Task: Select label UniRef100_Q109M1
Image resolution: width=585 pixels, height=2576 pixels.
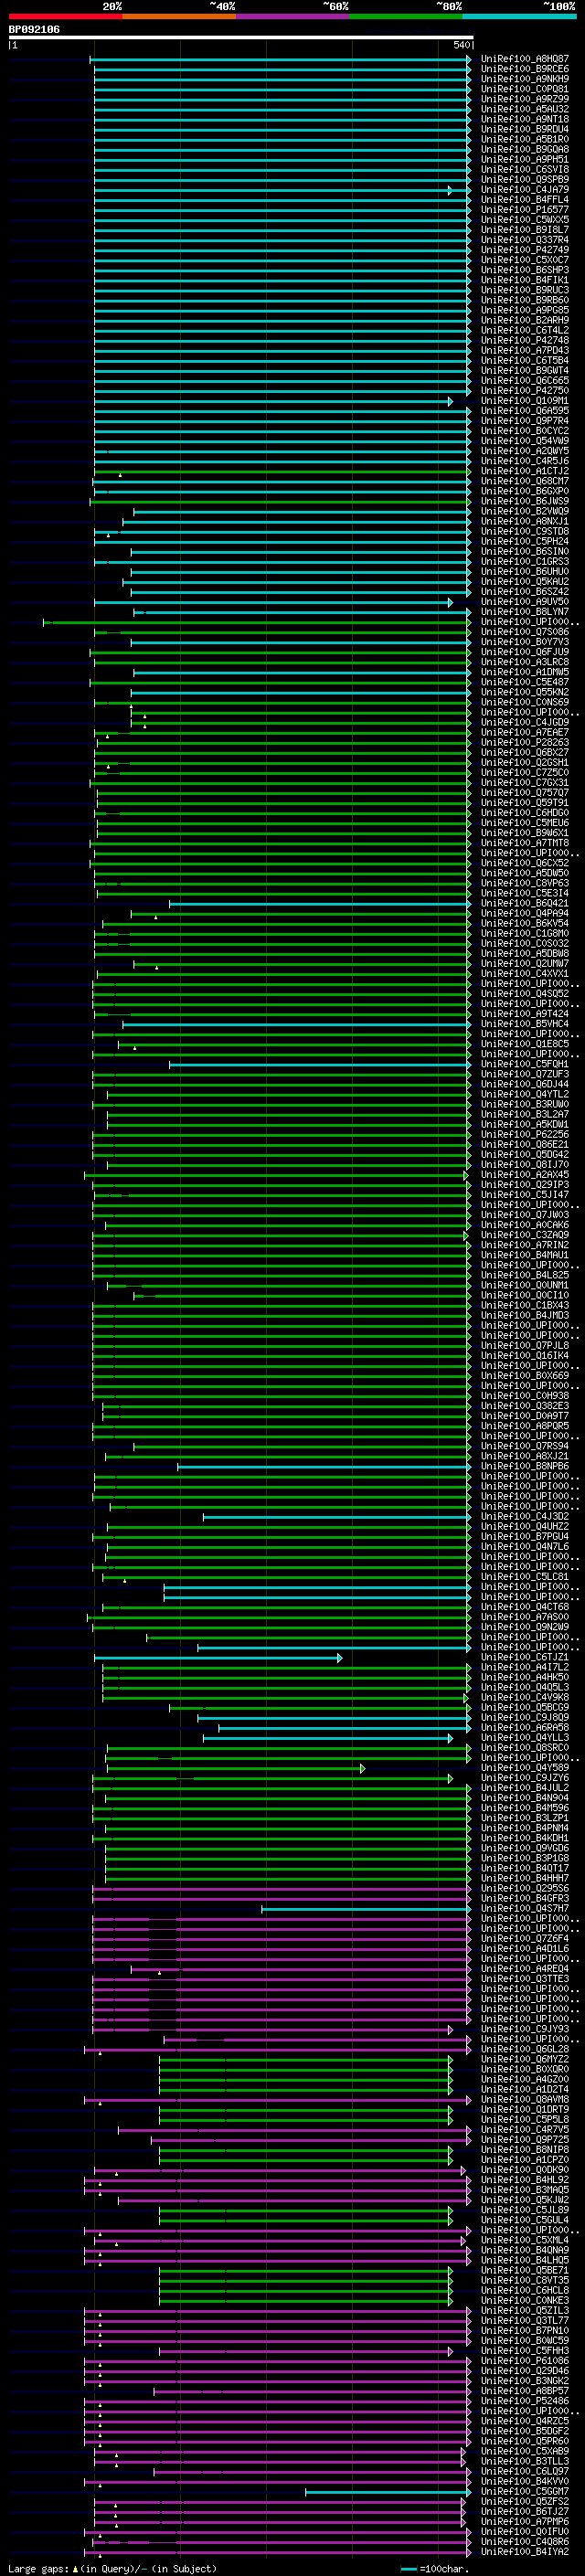Action: pyautogui.click(x=525, y=401)
